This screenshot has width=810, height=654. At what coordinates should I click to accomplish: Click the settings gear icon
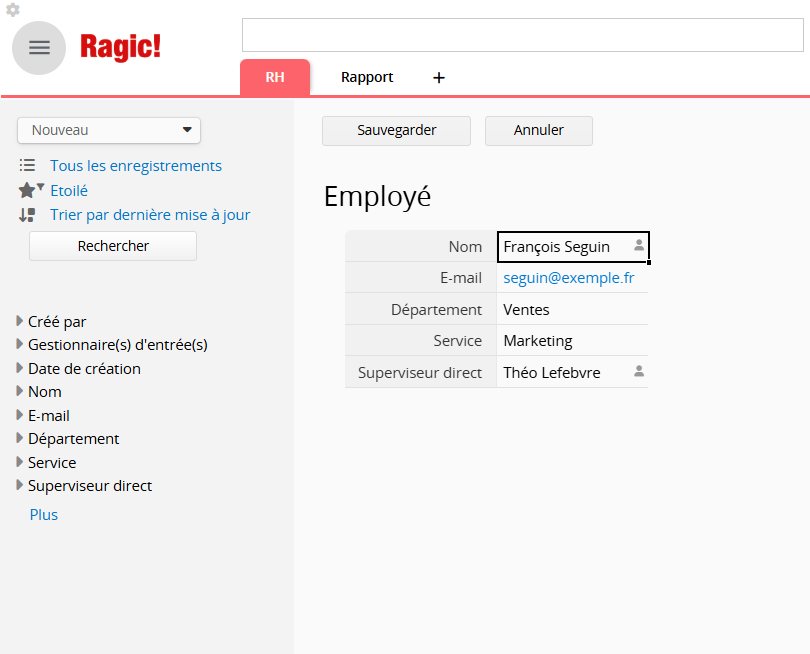13,10
